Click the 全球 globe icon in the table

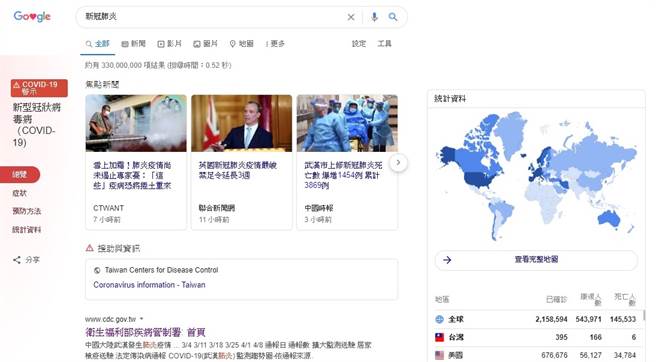click(439, 319)
